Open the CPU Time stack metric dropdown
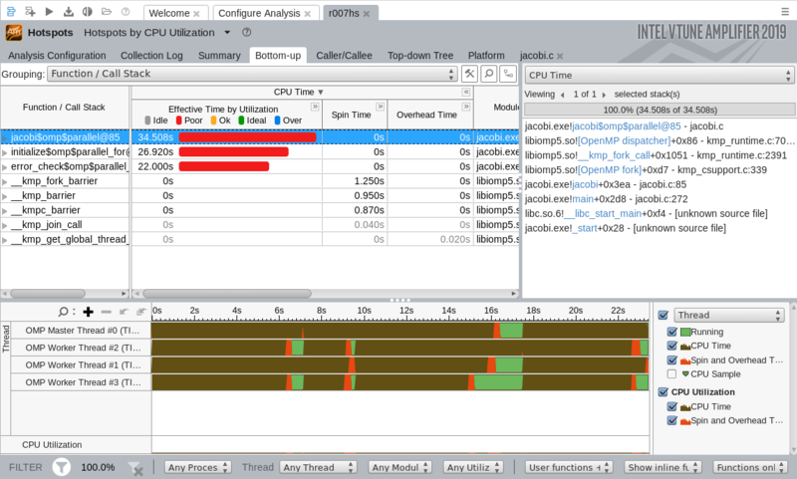This screenshot has width=797, height=479. click(x=659, y=75)
